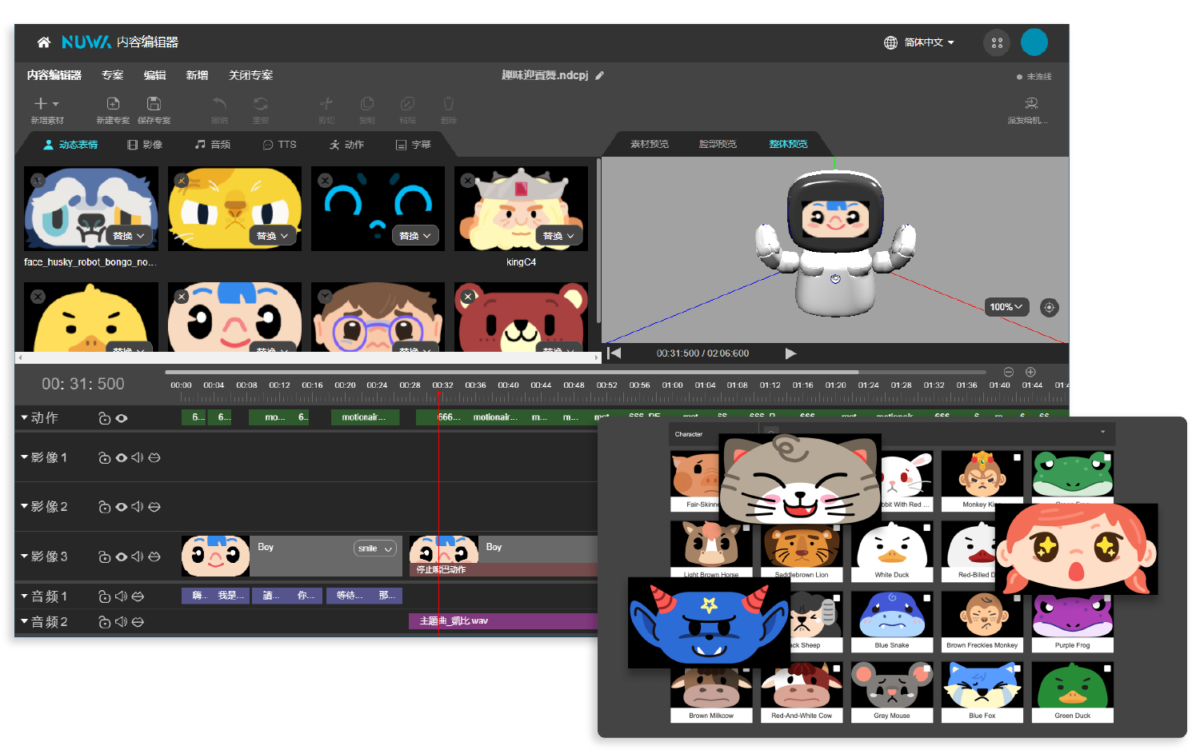Click the 保存专案 save project icon

click(154, 104)
